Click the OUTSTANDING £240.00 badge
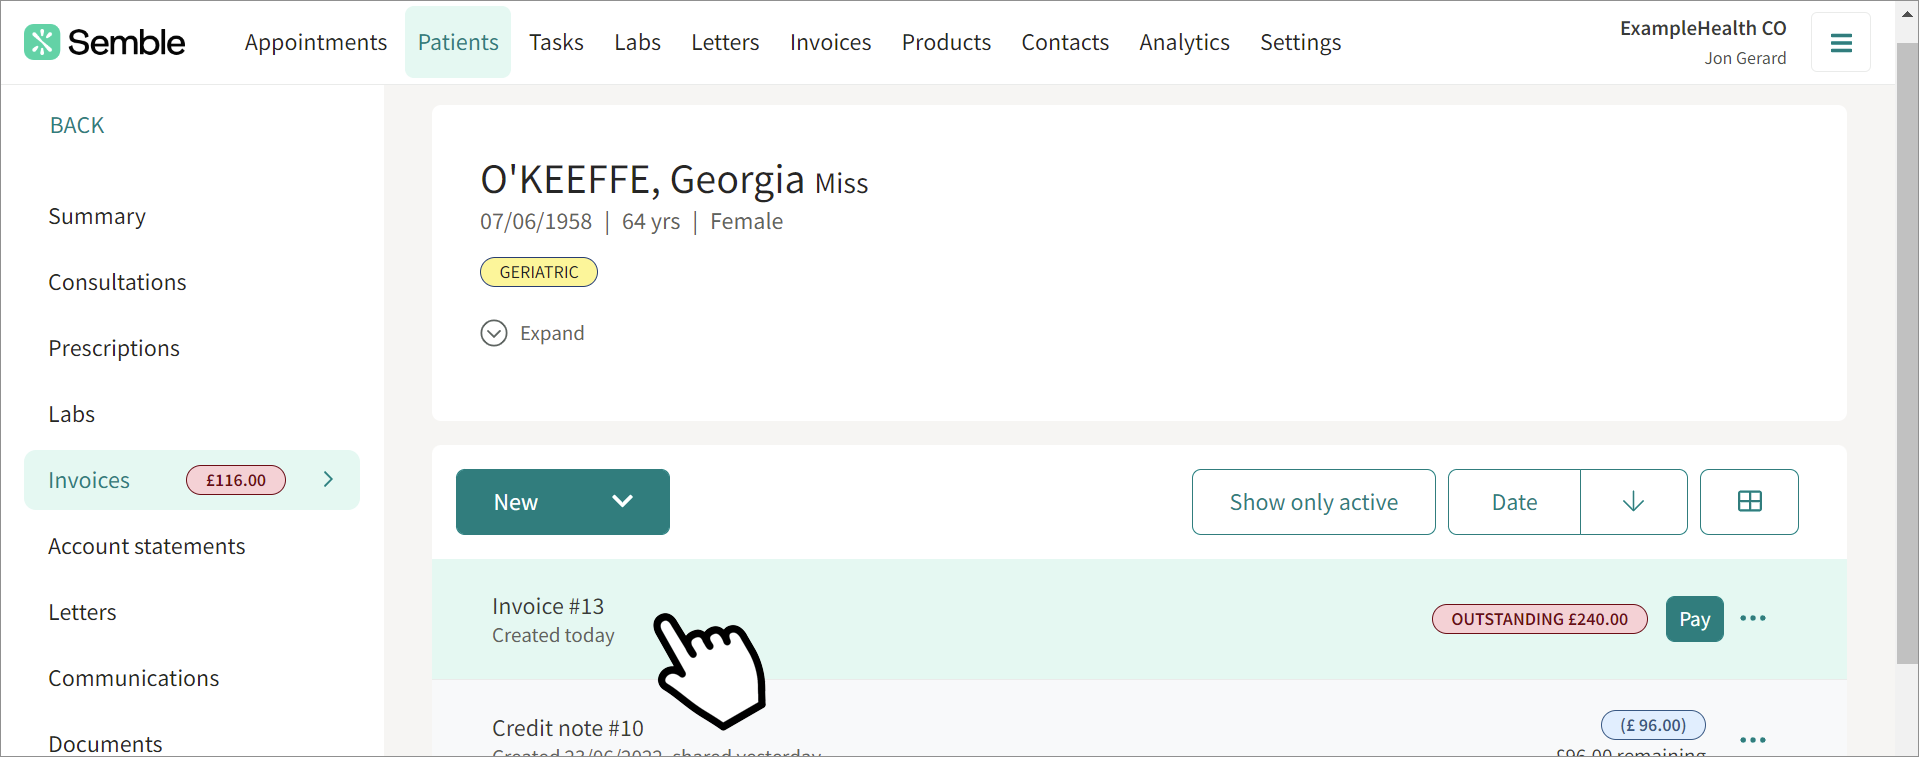The height and width of the screenshot is (757, 1919). (x=1539, y=619)
